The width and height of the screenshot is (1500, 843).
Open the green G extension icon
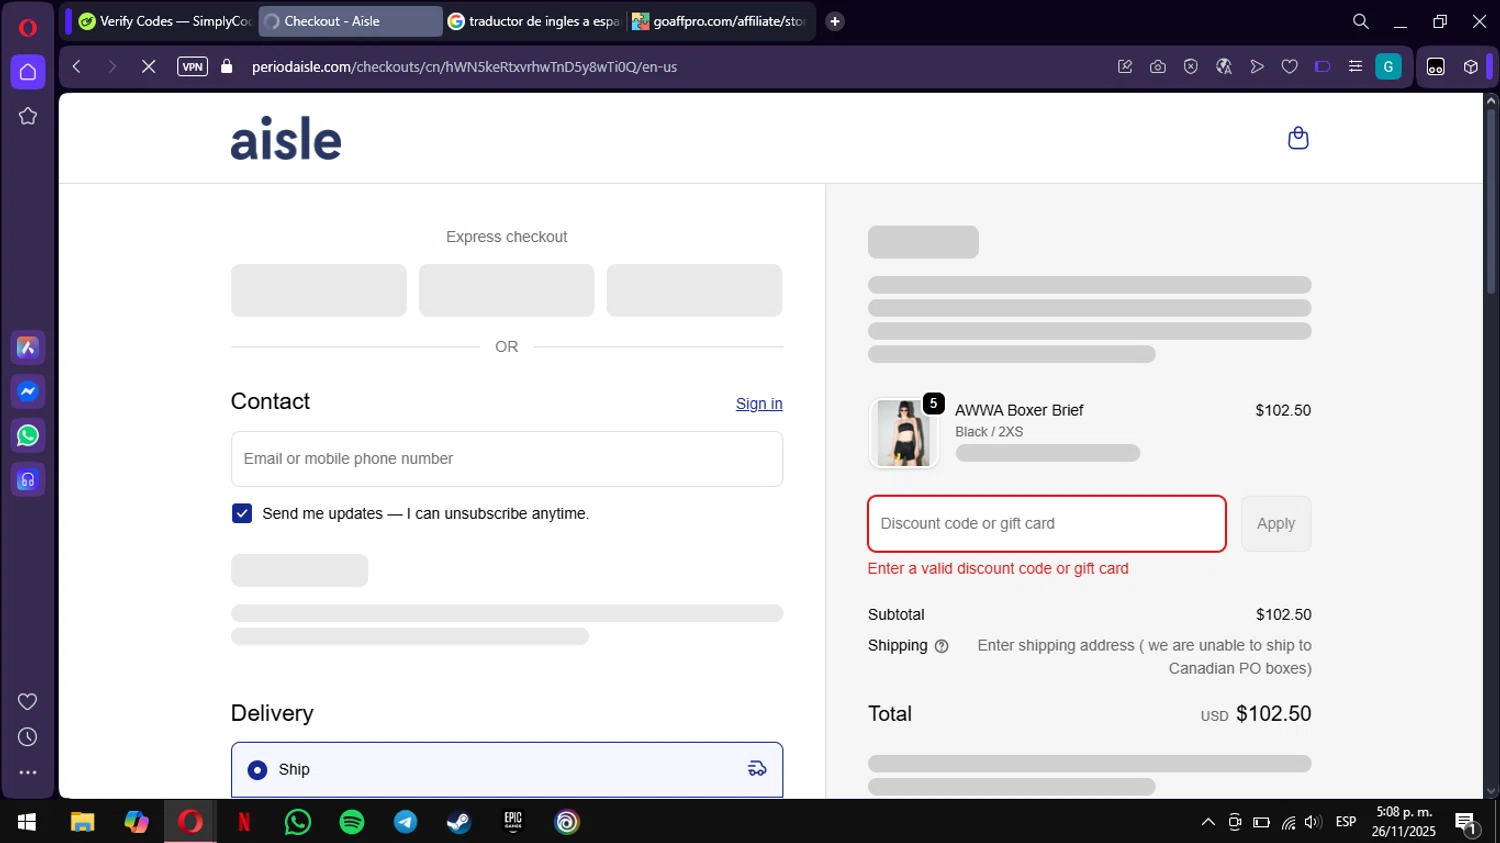point(1389,67)
